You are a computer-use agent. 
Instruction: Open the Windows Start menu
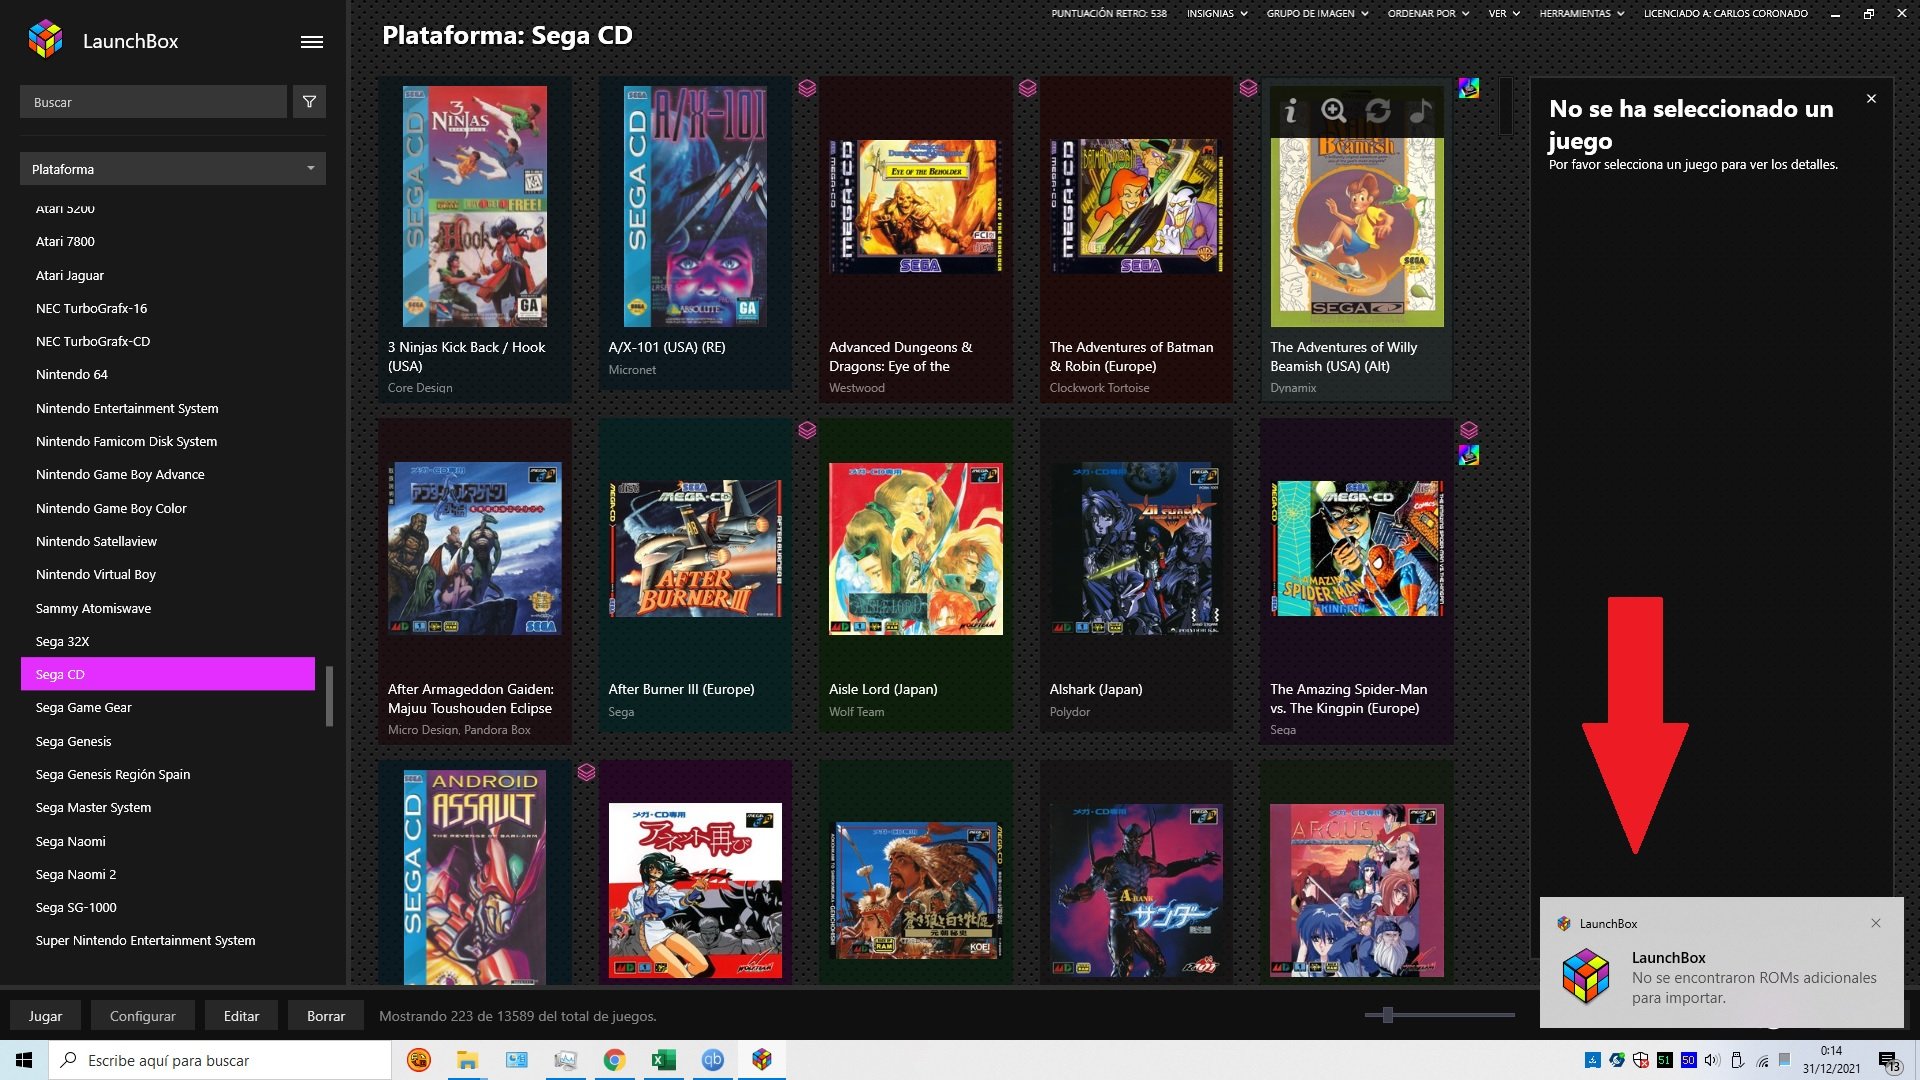pyautogui.click(x=24, y=1060)
